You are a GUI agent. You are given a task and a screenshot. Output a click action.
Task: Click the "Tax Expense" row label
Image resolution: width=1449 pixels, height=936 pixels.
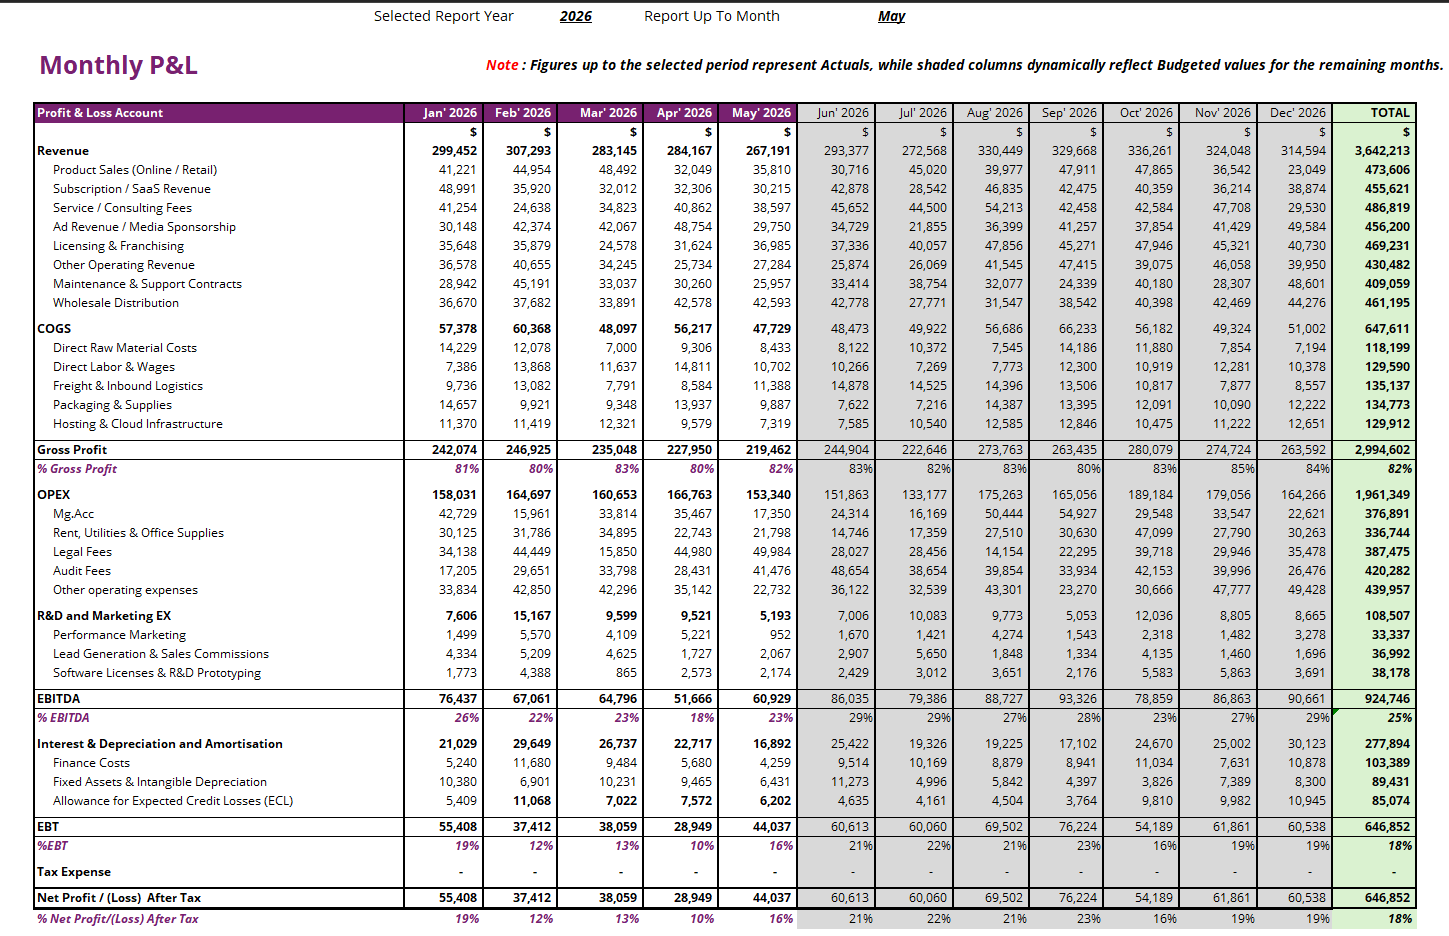[74, 872]
